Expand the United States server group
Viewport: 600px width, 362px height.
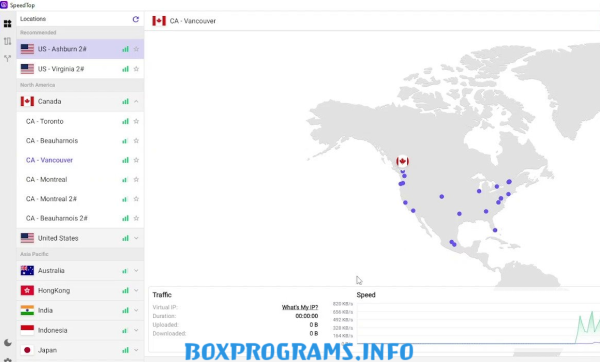136,238
